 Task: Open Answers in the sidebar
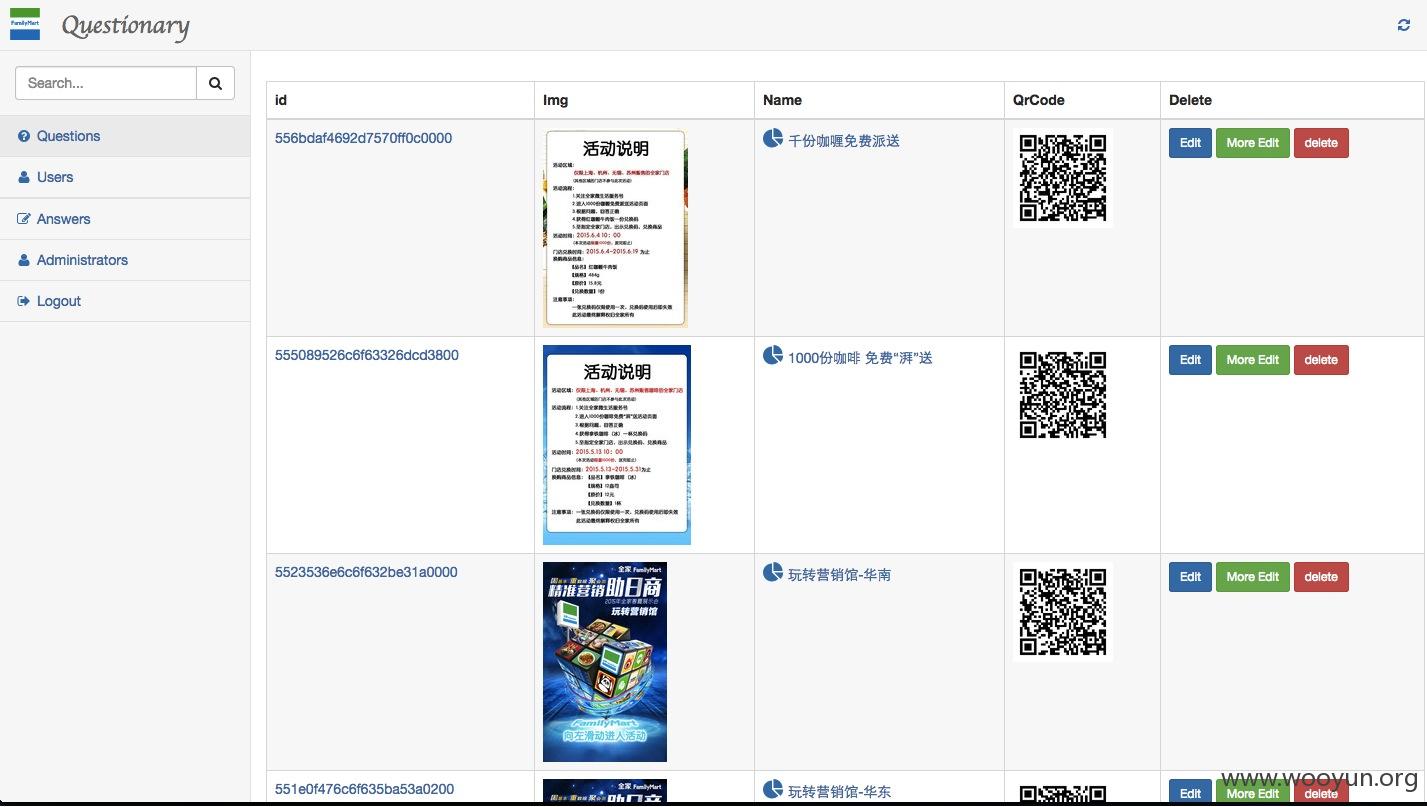point(125,219)
